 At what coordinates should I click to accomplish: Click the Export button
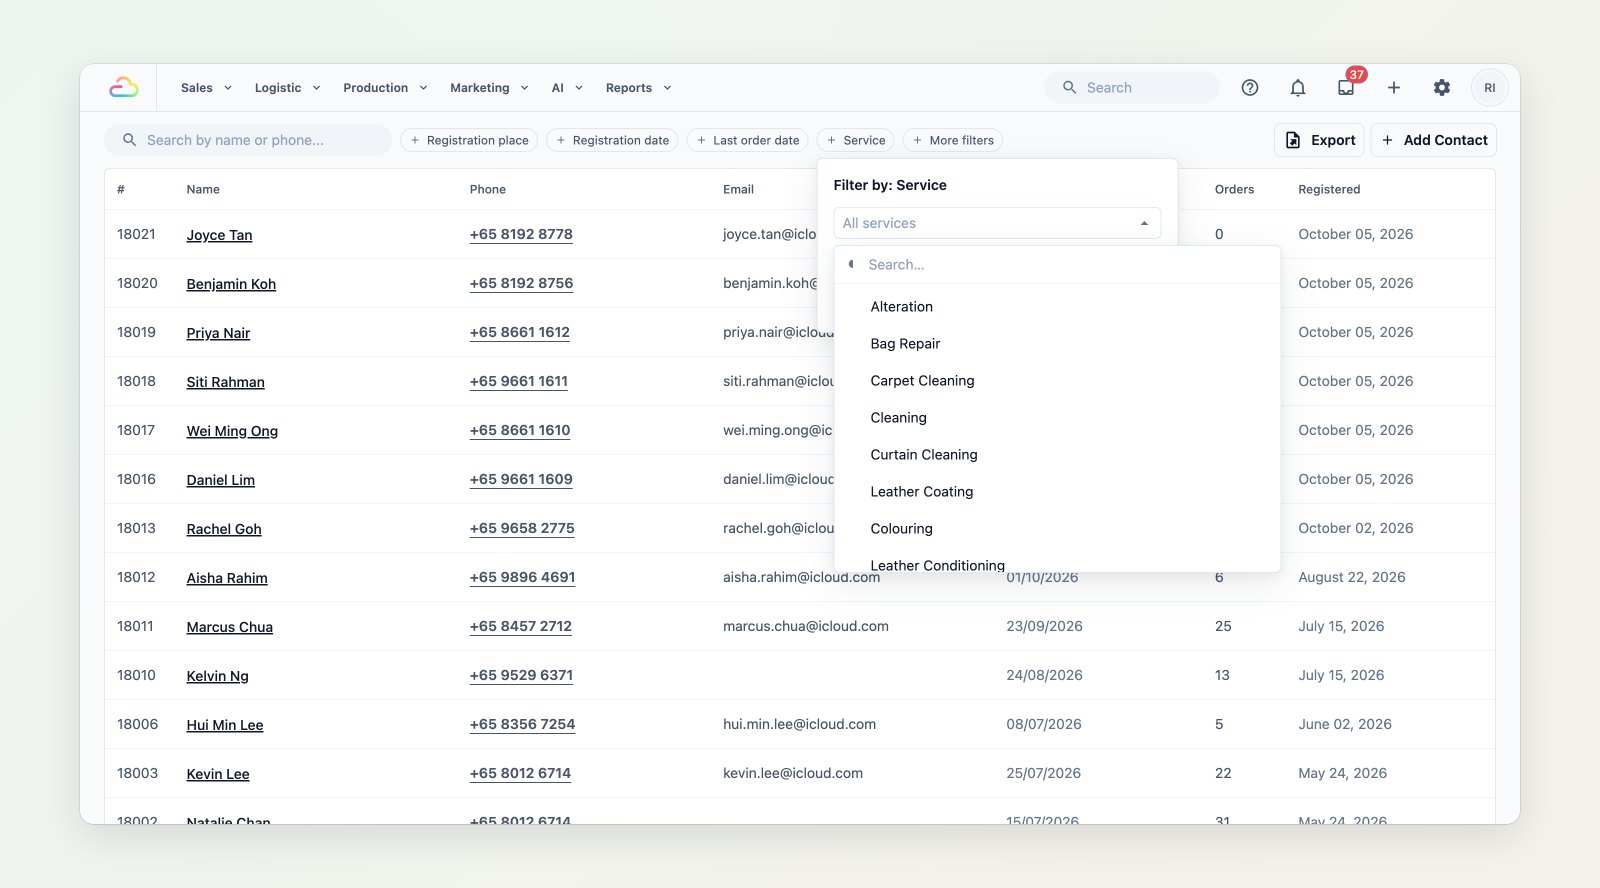[1320, 140]
